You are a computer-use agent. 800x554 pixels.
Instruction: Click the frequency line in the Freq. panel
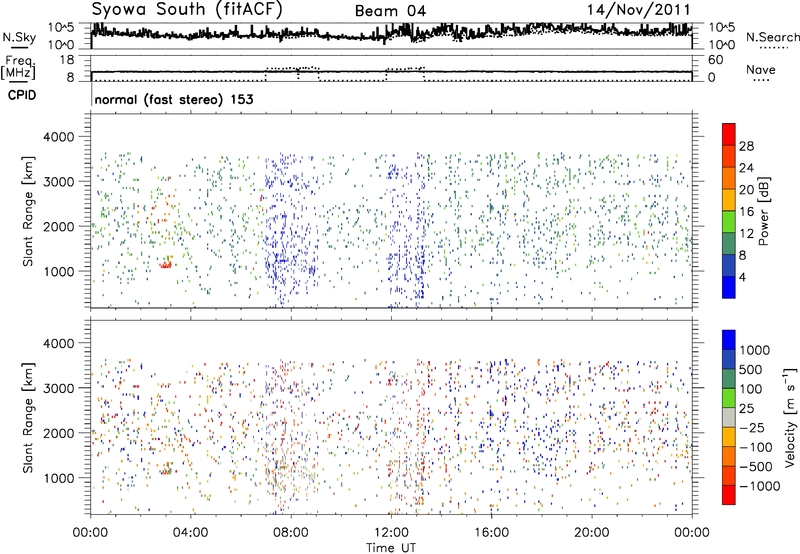tap(391, 72)
